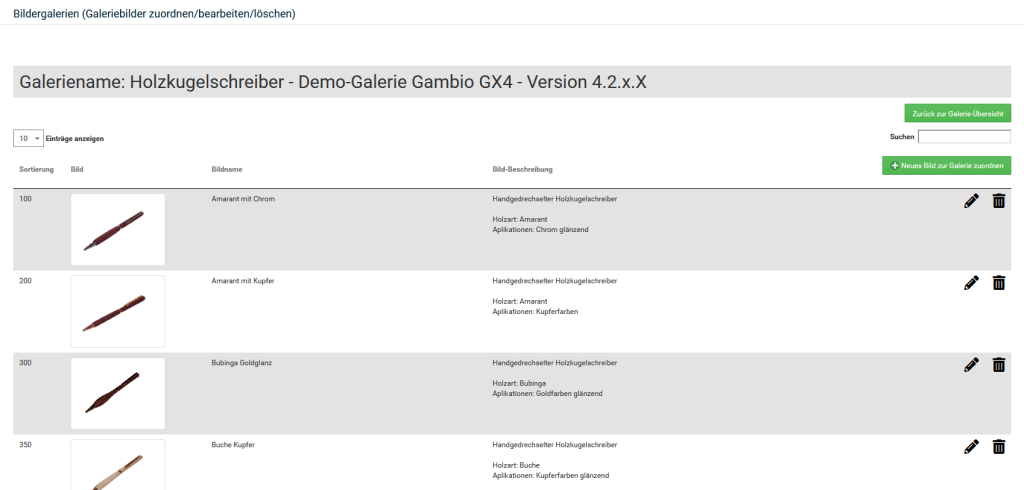
Task: Edit the Bubinga Goldglanz entry
Action: pos(971,365)
